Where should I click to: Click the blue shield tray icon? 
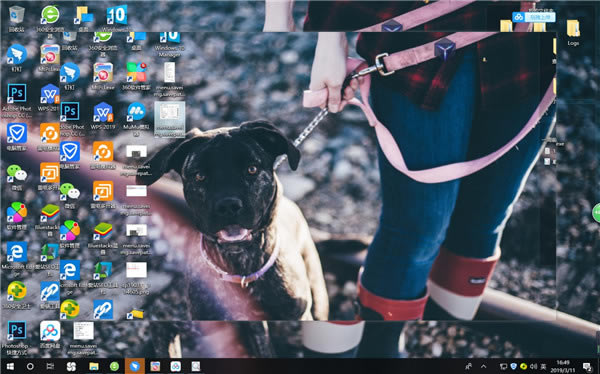tap(514, 367)
